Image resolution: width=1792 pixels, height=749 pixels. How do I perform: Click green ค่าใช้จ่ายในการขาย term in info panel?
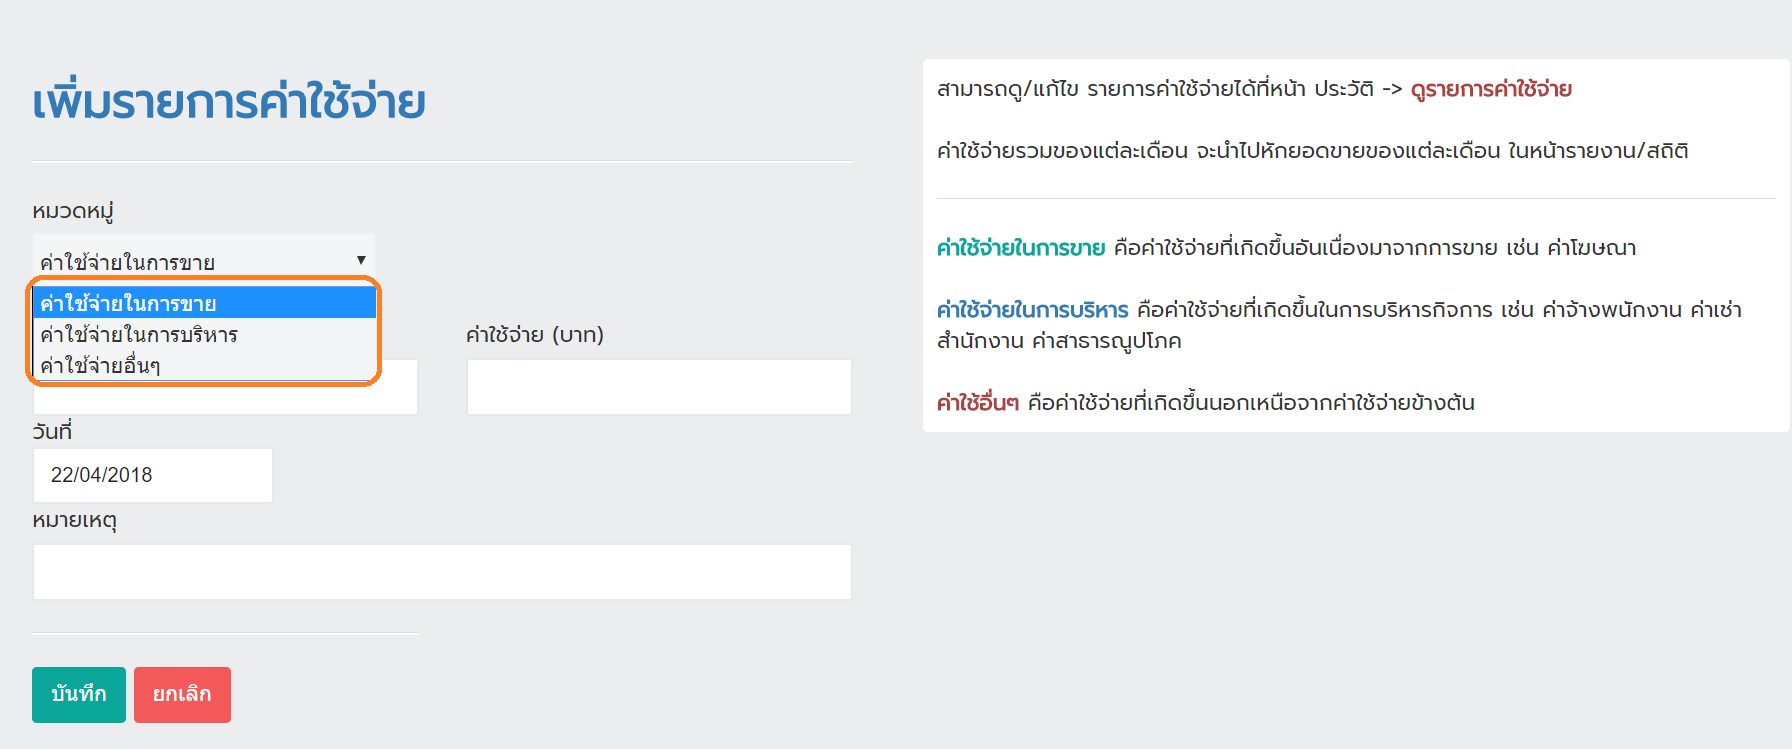(x=1020, y=248)
